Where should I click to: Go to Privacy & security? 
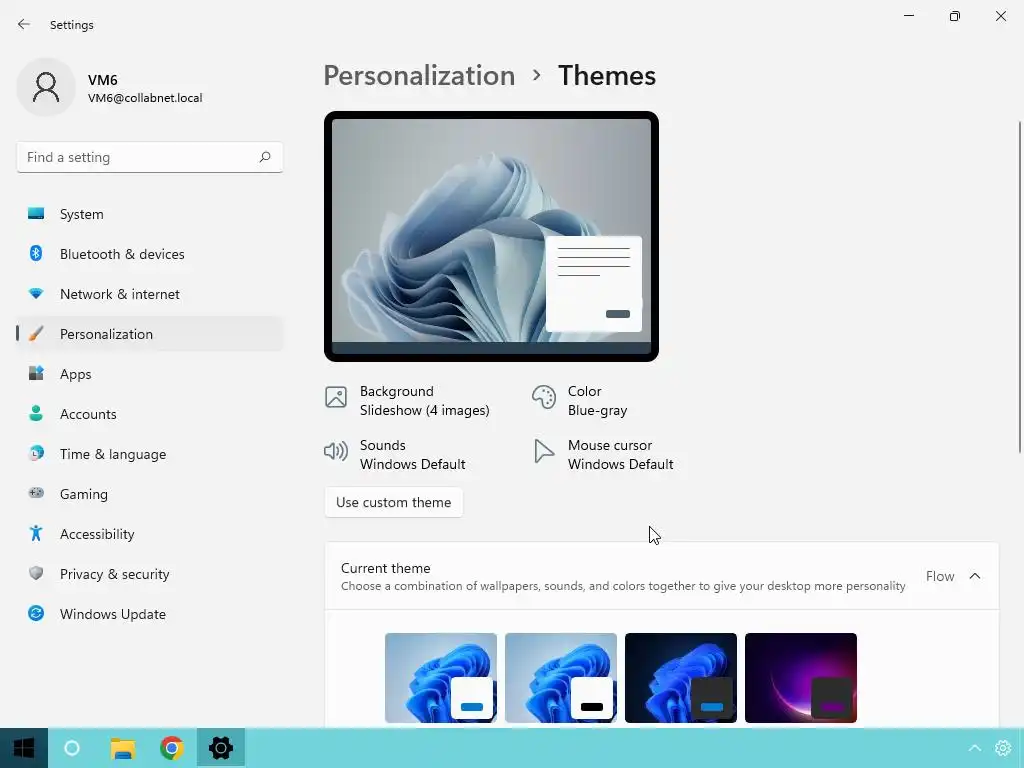(150, 574)
